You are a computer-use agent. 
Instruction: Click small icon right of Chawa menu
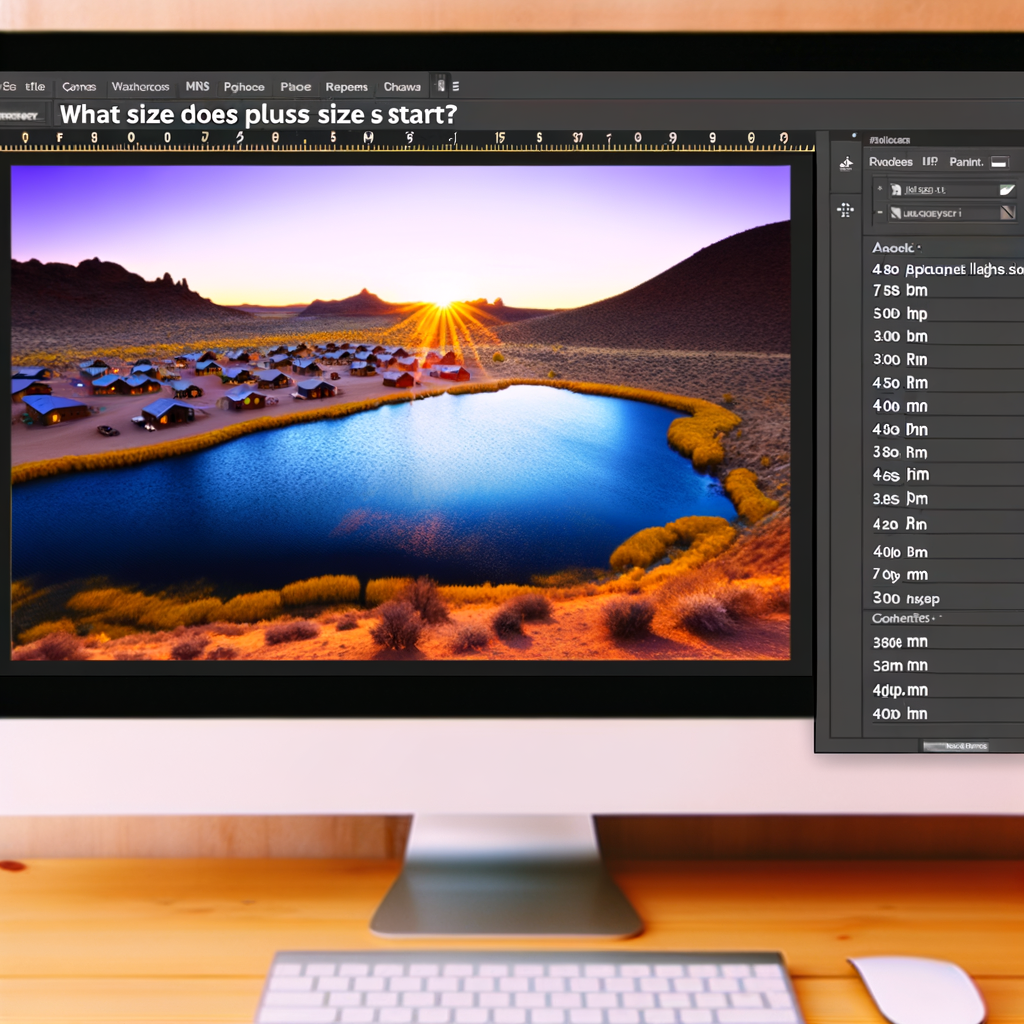[x=440, y=86]
